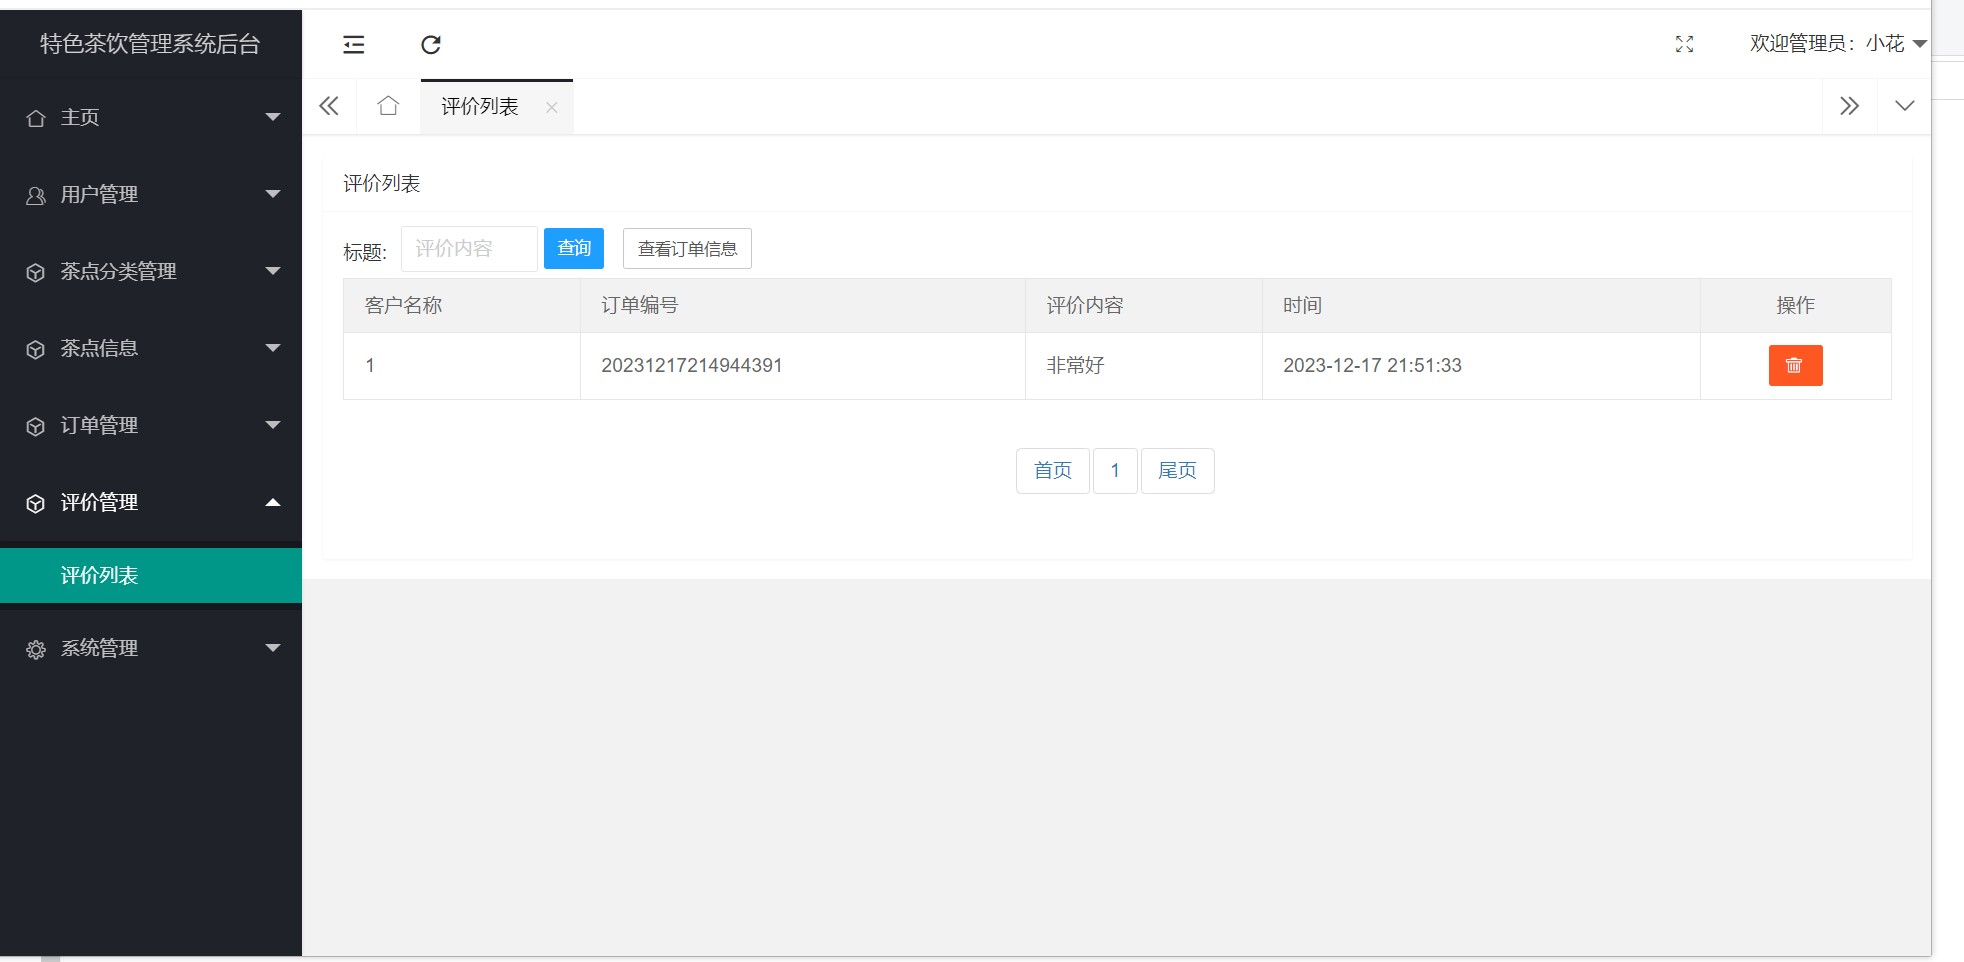Viewport: 1964px width, 962px height.
Task: Click the 评价内容 search input field
Action: (469, 249)
